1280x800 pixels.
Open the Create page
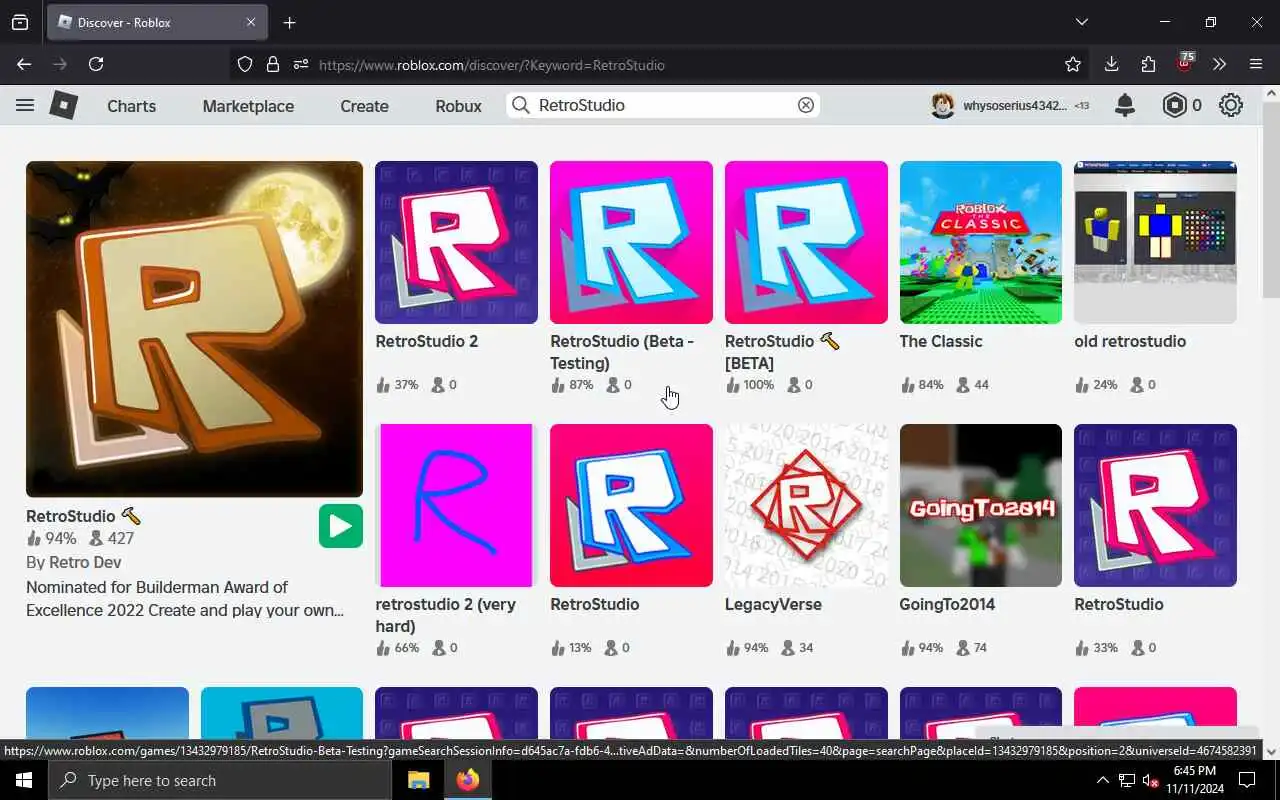pyautogui.click(x=364, y=106)
